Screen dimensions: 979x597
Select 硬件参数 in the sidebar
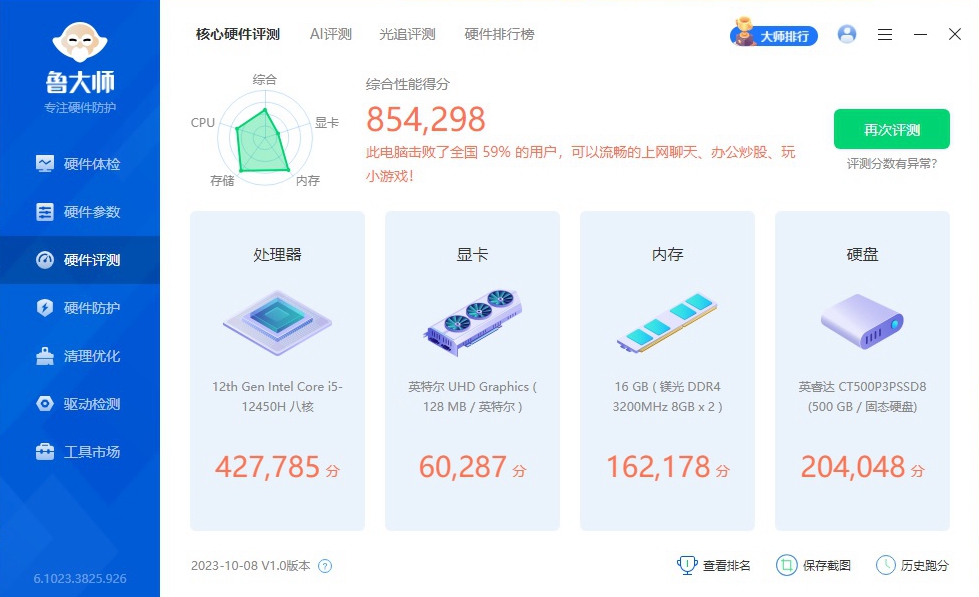pyautogui.click(x=80, y=211)
